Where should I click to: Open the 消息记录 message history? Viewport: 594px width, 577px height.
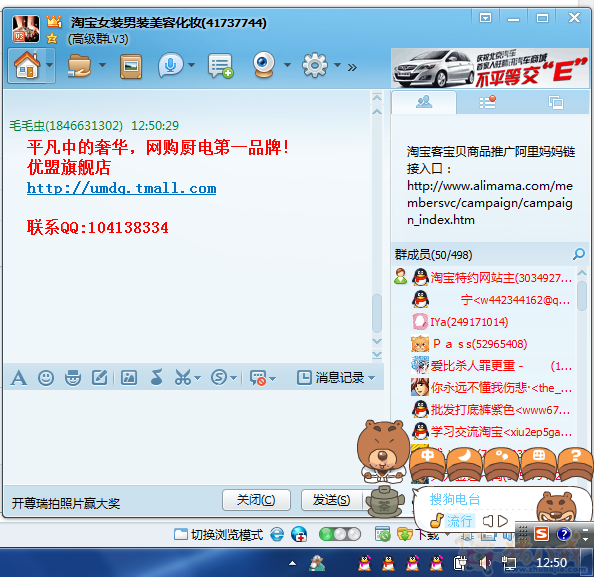click(330, 378)
